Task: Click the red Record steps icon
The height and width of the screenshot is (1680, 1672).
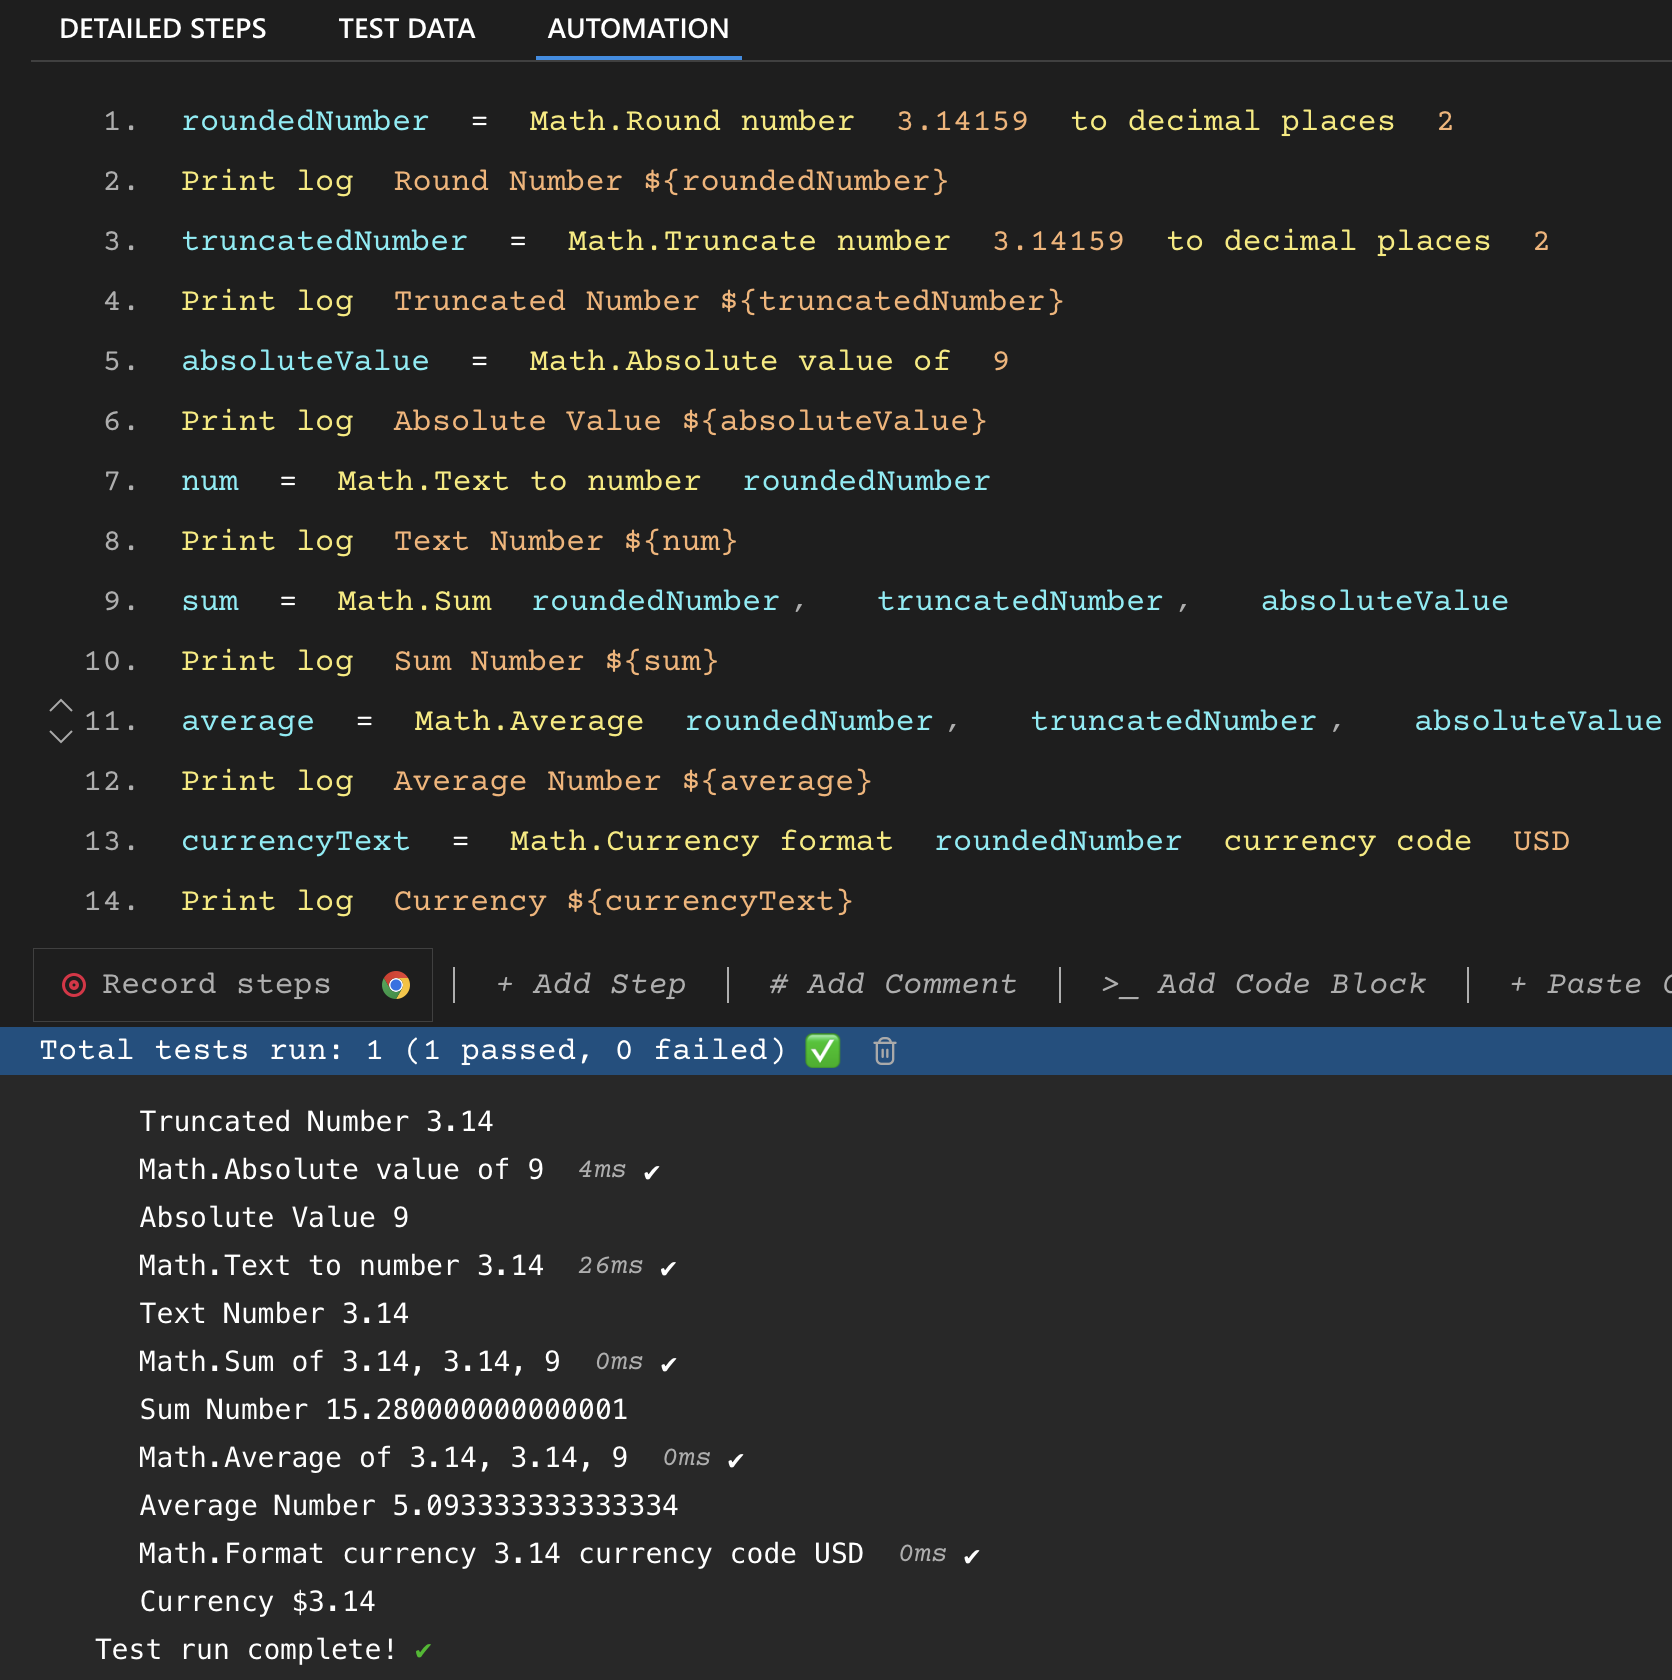Action: point(74,985)
